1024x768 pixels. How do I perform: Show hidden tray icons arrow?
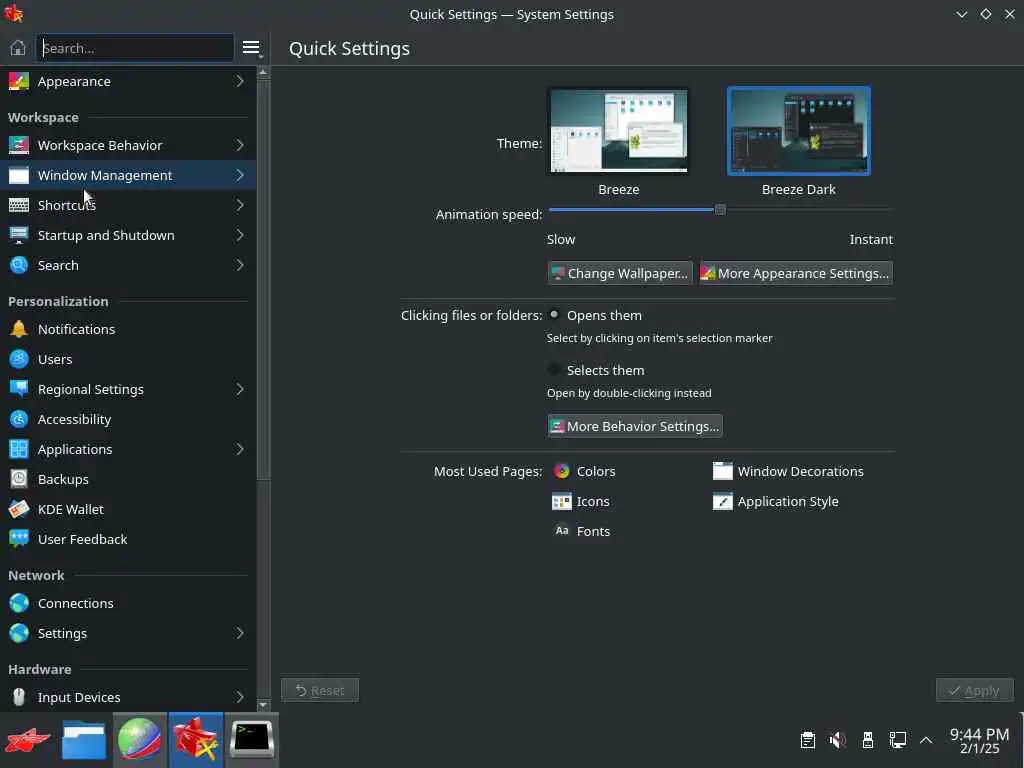click(926, 740)
